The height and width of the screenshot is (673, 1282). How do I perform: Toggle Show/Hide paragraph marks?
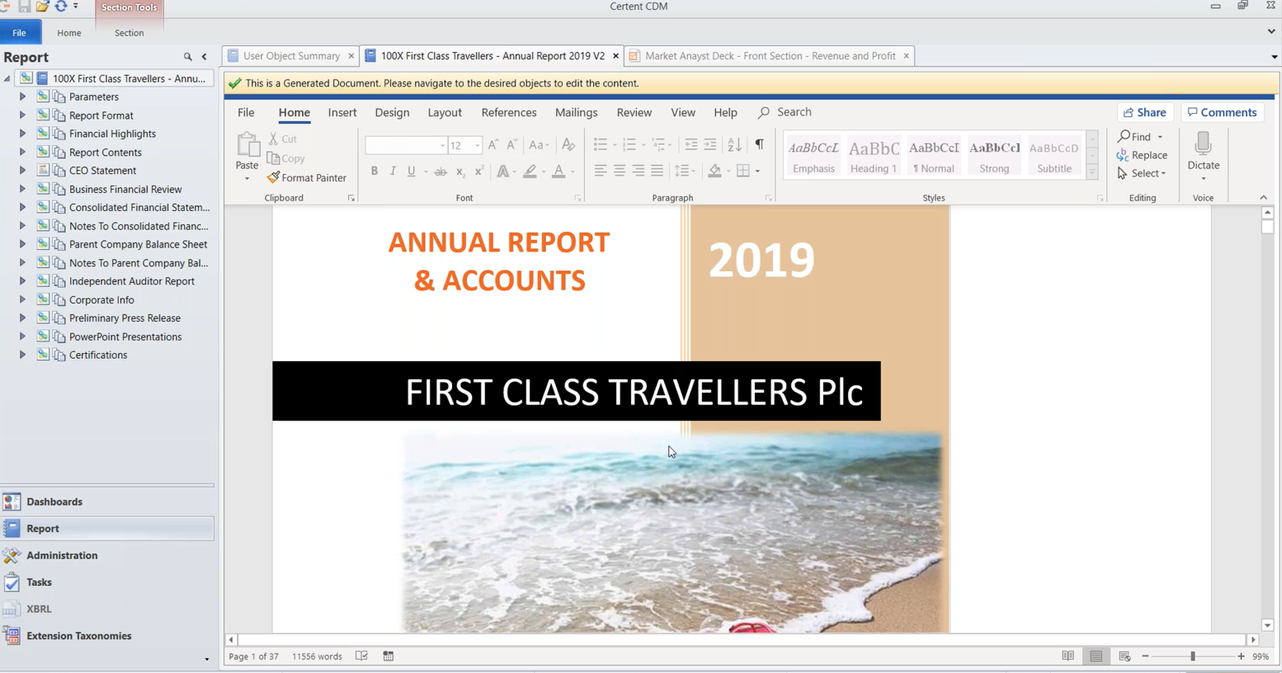(x=759, y=145)
